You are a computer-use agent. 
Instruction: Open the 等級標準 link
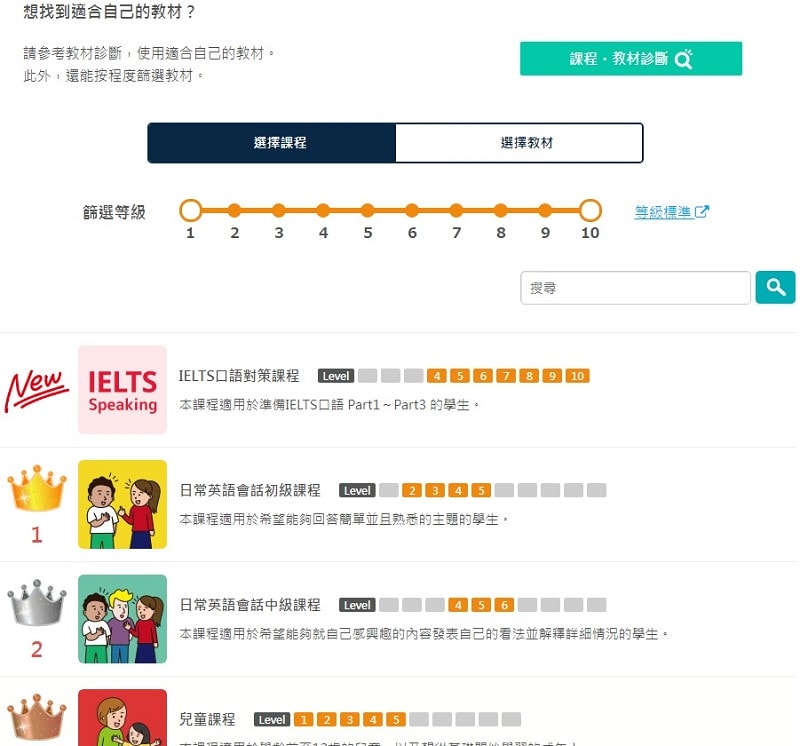coord(671,212)
